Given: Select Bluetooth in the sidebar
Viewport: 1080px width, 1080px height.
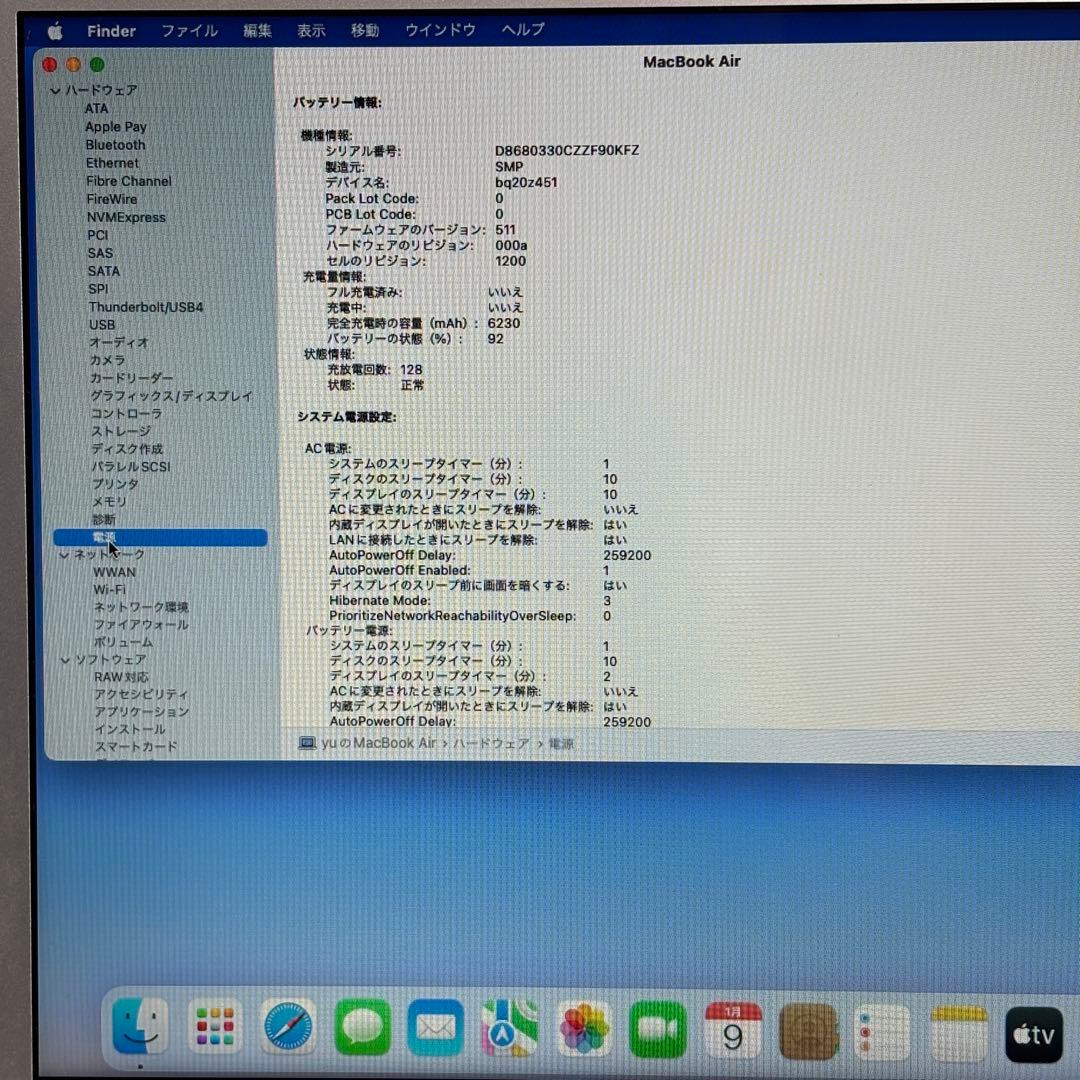Looking at the screenshot, I should click(x=115, y=144).
